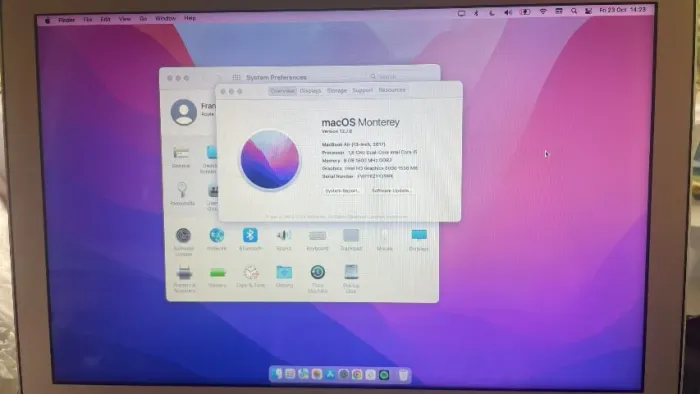This screenshot has width=700, height=394.
Task: Open screen mirroring display icon
Action: tap(461, 13)
